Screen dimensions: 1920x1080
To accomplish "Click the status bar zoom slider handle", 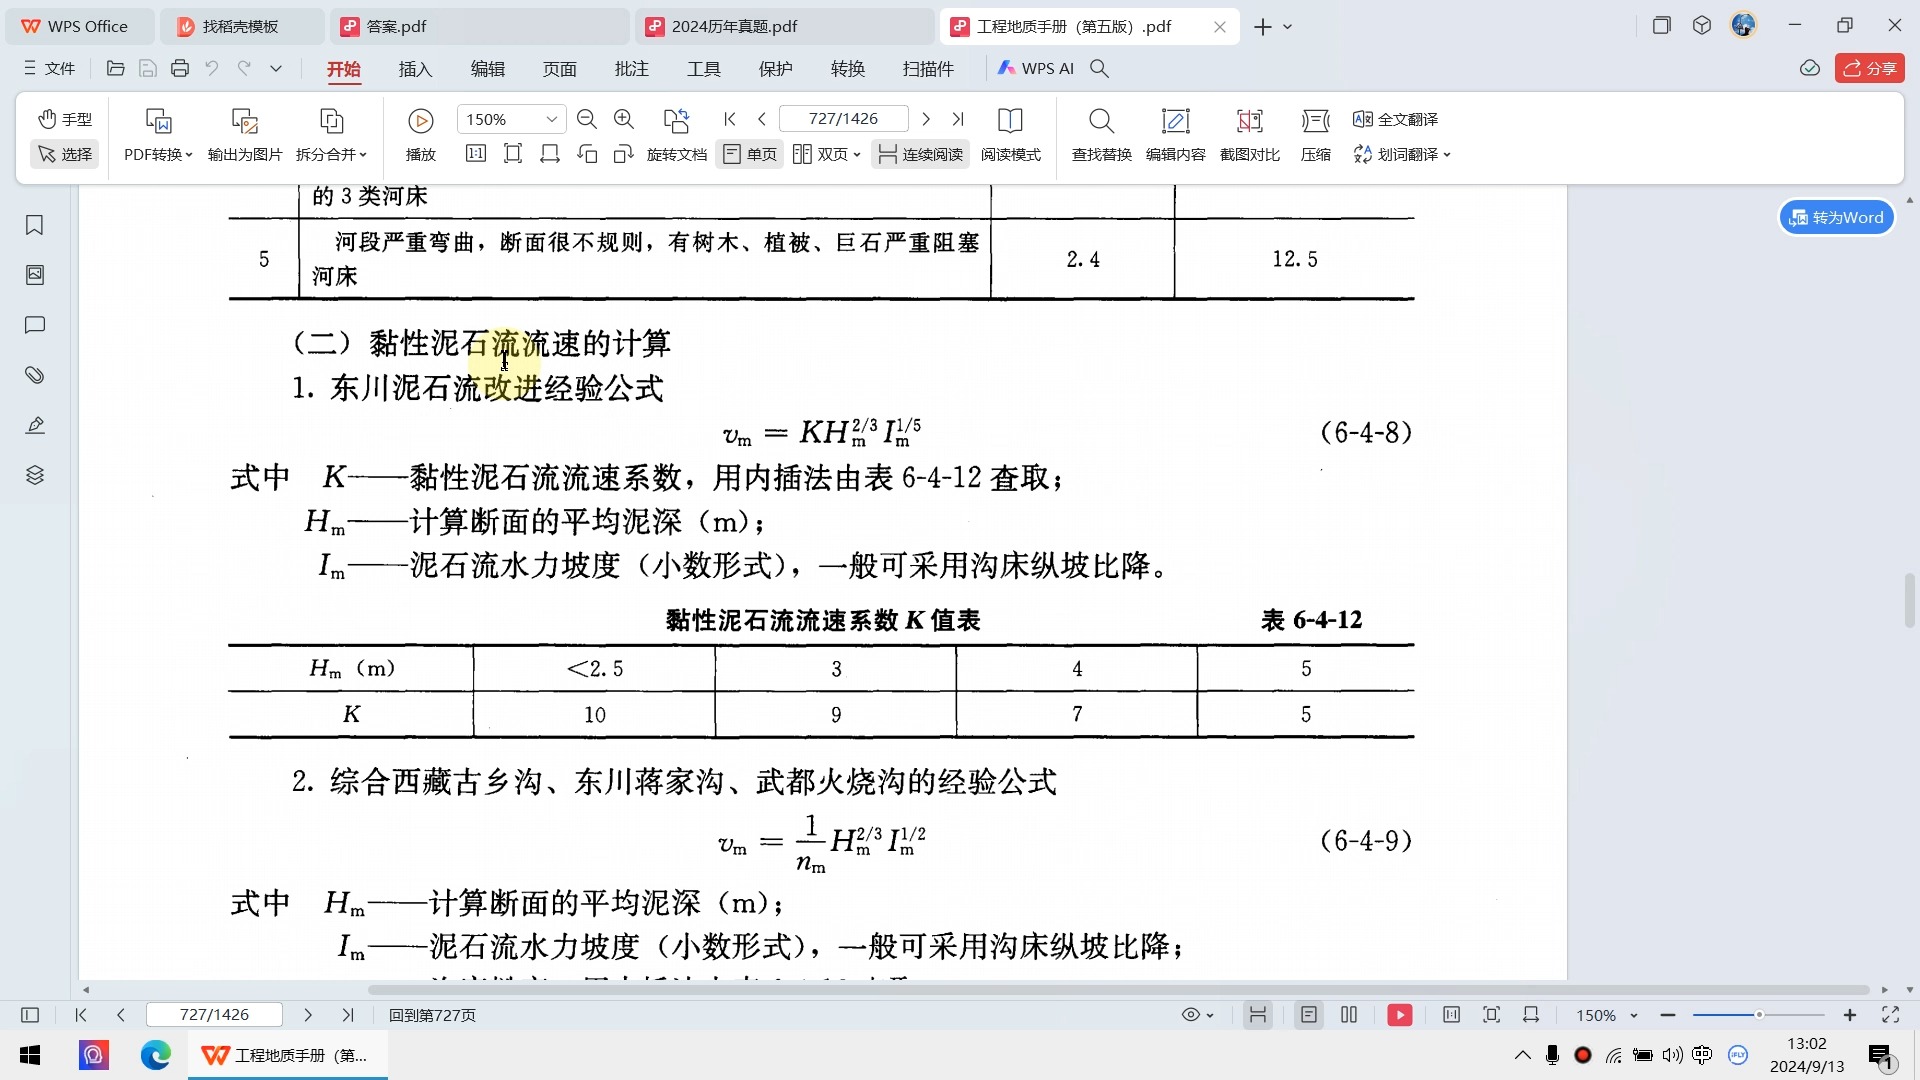I will [1759, 1015].
